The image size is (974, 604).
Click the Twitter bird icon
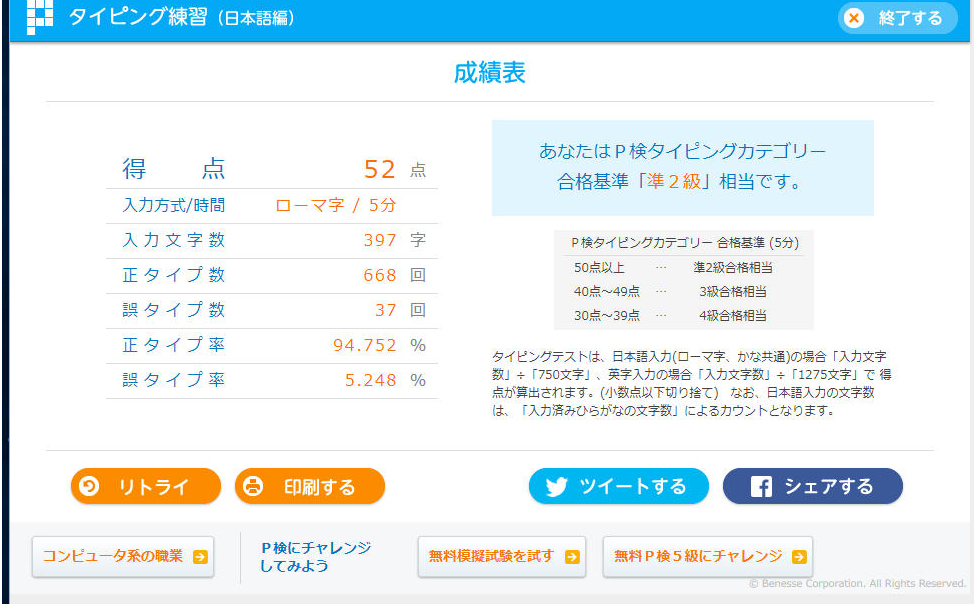557,487
